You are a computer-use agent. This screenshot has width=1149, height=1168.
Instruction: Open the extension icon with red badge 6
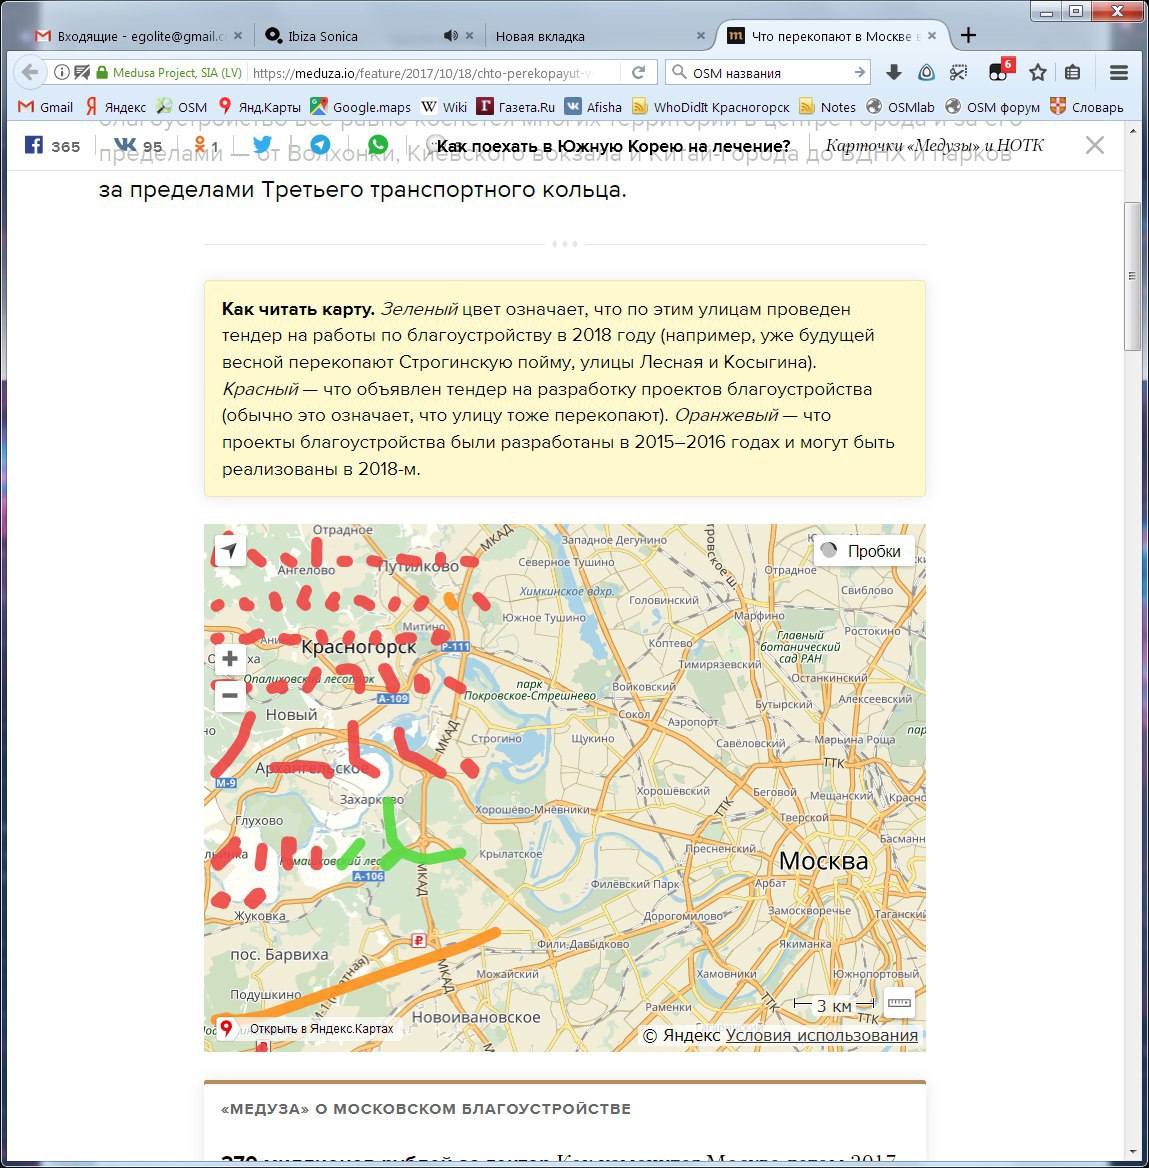(x=999, y=71)
